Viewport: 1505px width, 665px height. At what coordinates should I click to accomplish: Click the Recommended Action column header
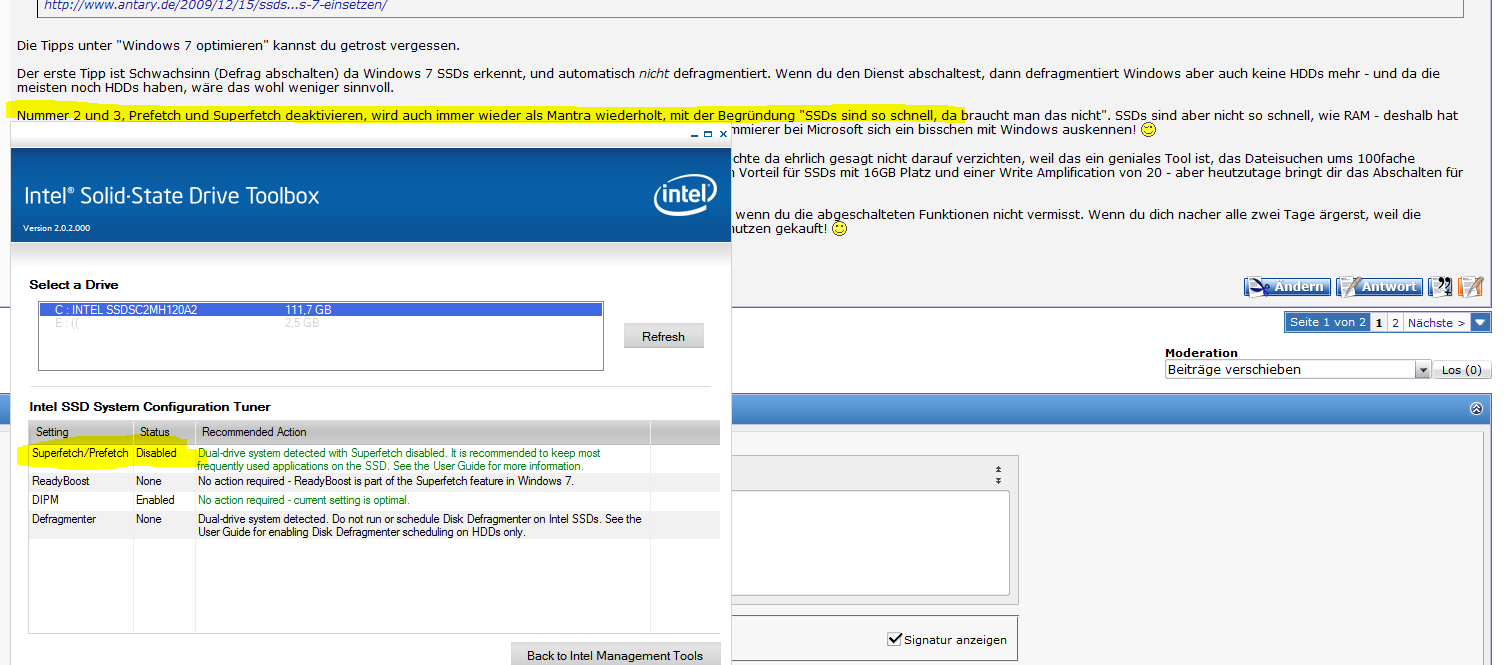pyautogui.click(x=422, y=432)
